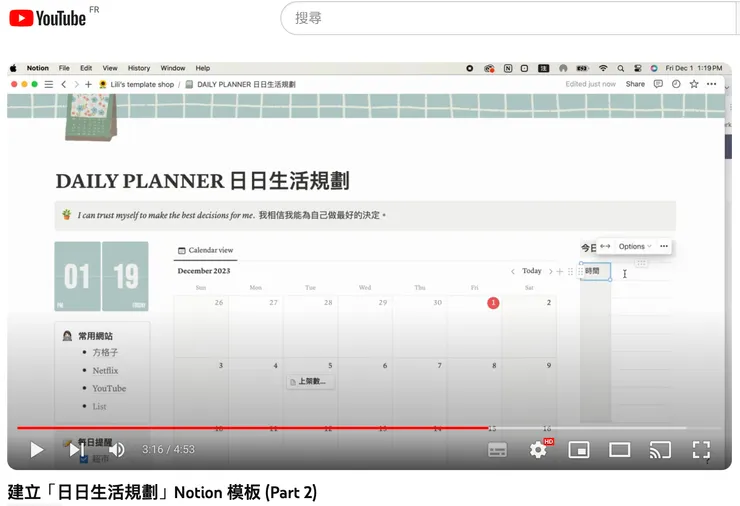
Task: Open the History menu
Action: pyautogui.click(x=139, y=68)
